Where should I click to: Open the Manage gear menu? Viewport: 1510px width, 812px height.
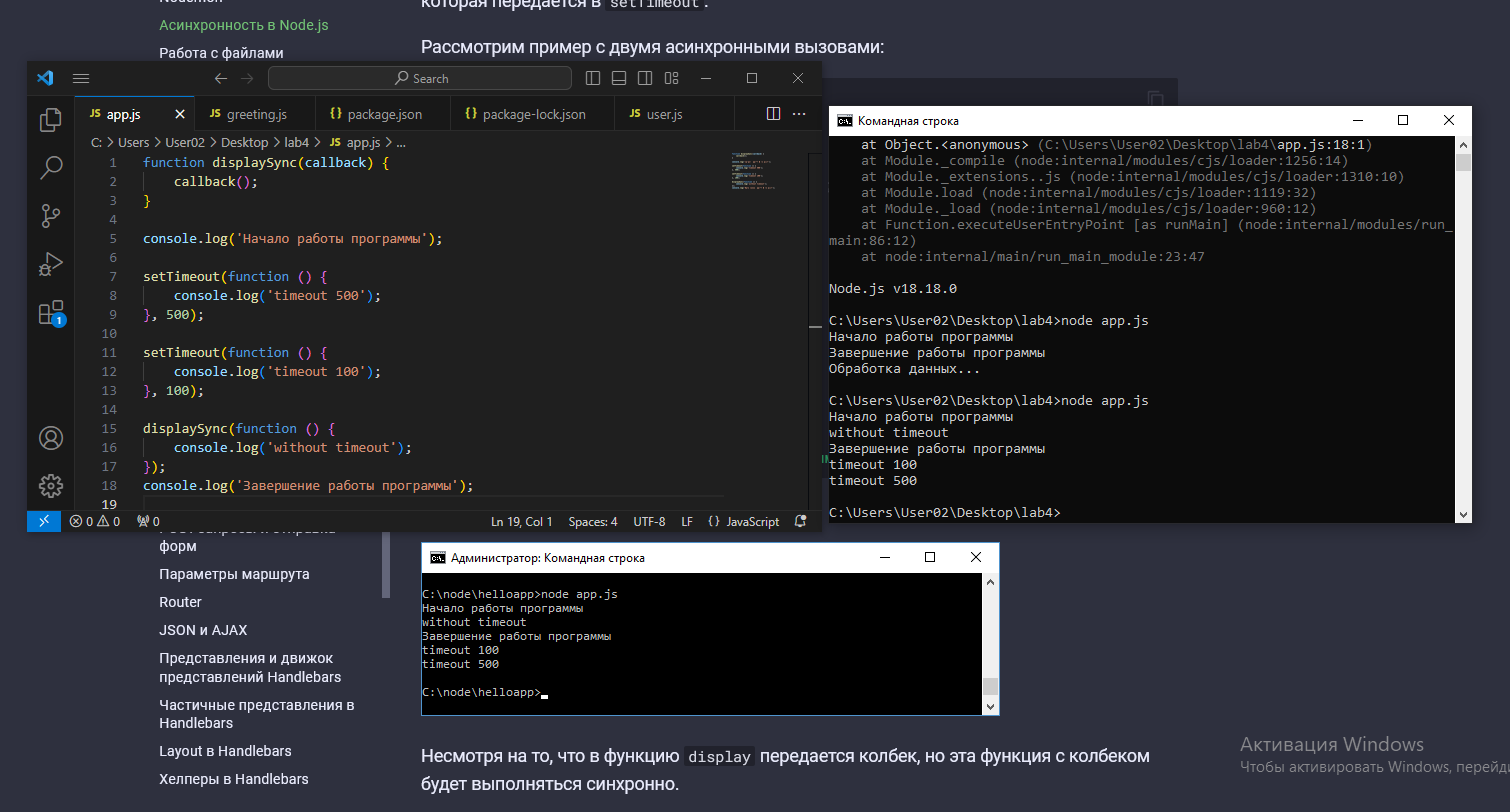[x=50, y=486]
